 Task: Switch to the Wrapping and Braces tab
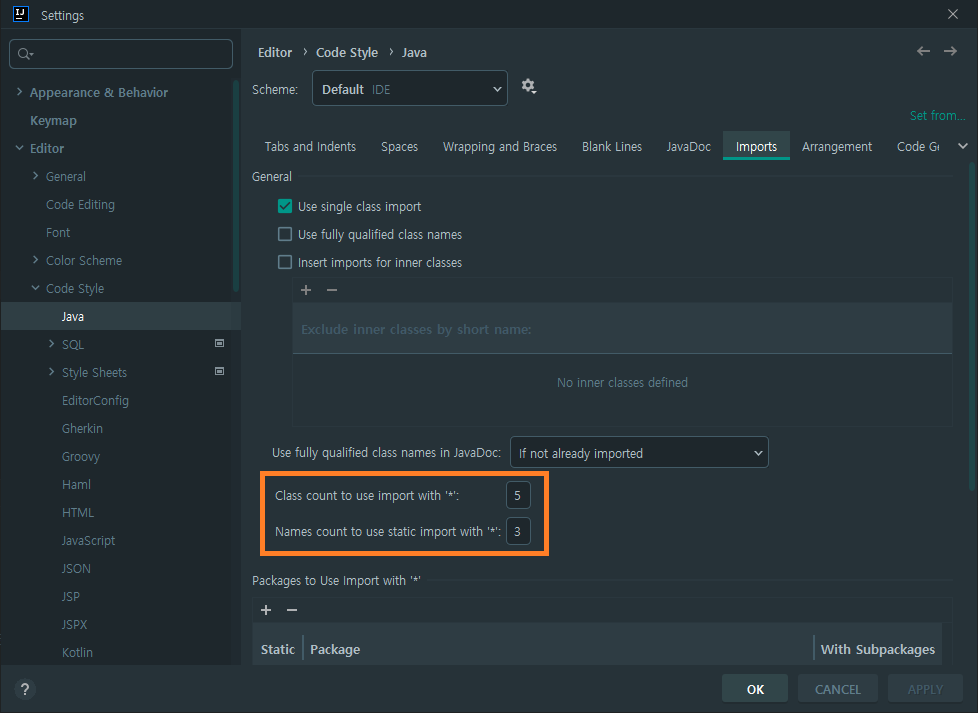499,146
